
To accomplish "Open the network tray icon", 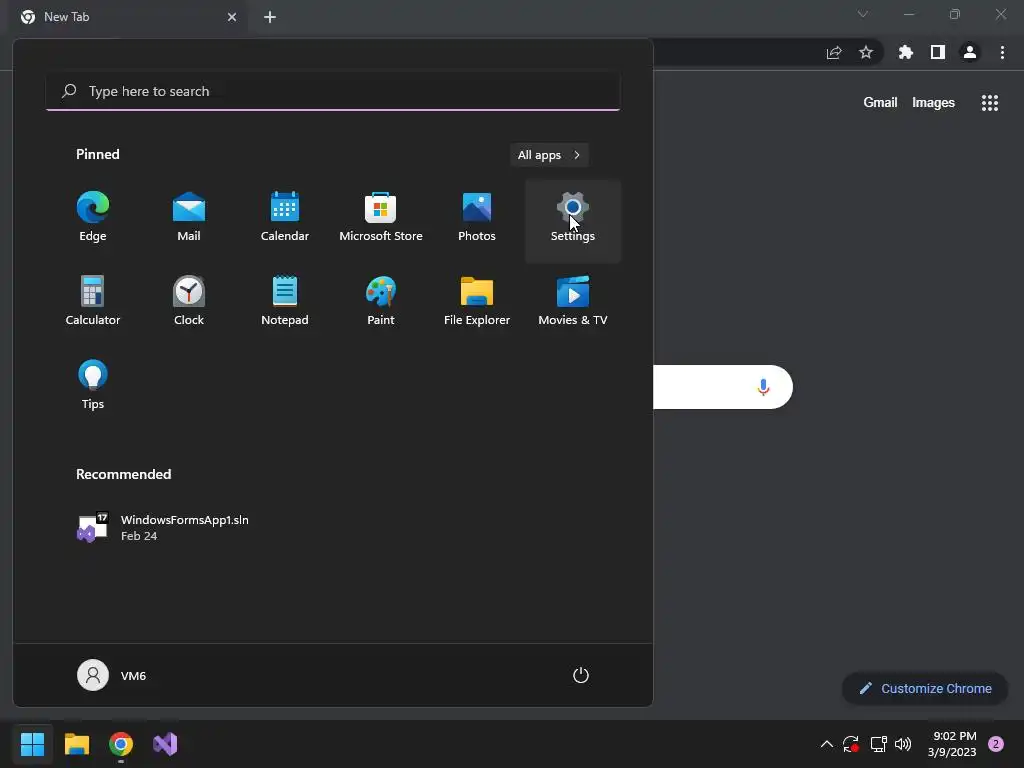I will (878, 744).
